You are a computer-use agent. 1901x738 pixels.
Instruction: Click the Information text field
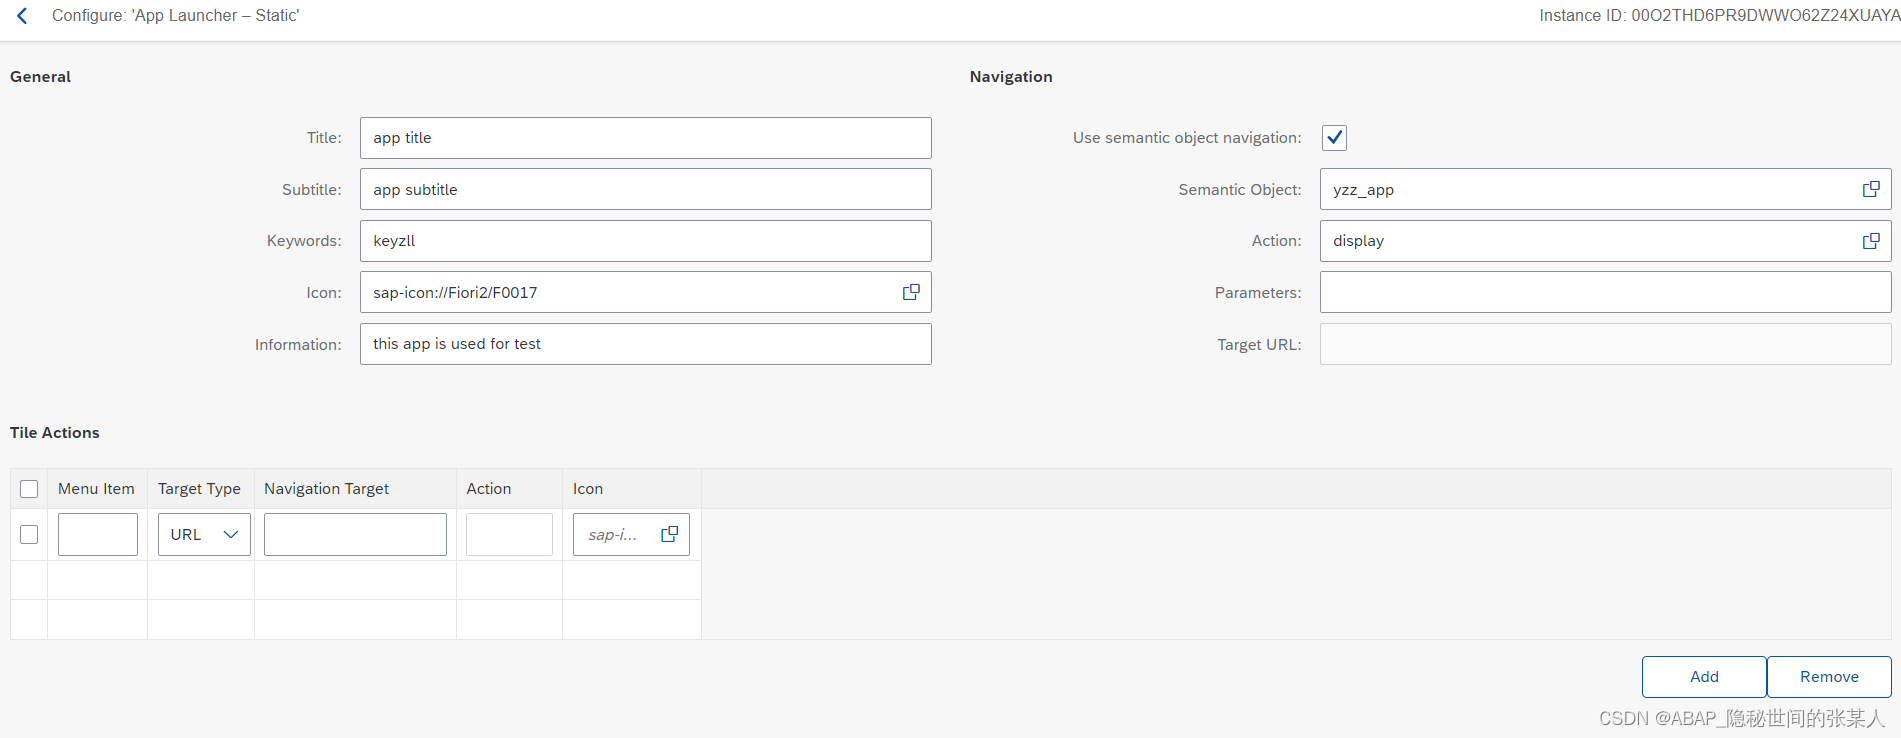click(645, 344)
